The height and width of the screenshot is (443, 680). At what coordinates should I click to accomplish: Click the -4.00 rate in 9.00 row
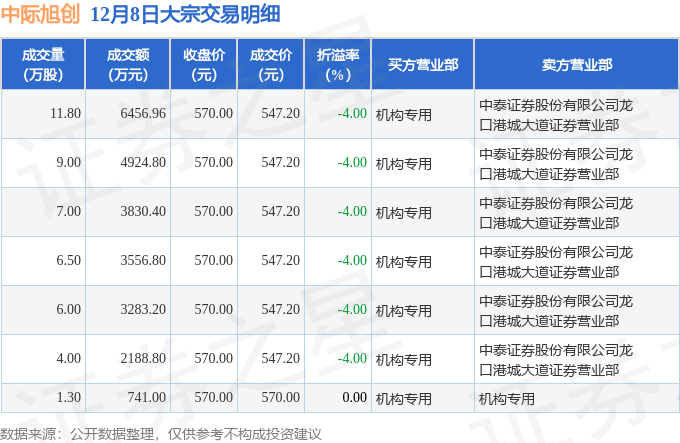[x=352, y=163]
